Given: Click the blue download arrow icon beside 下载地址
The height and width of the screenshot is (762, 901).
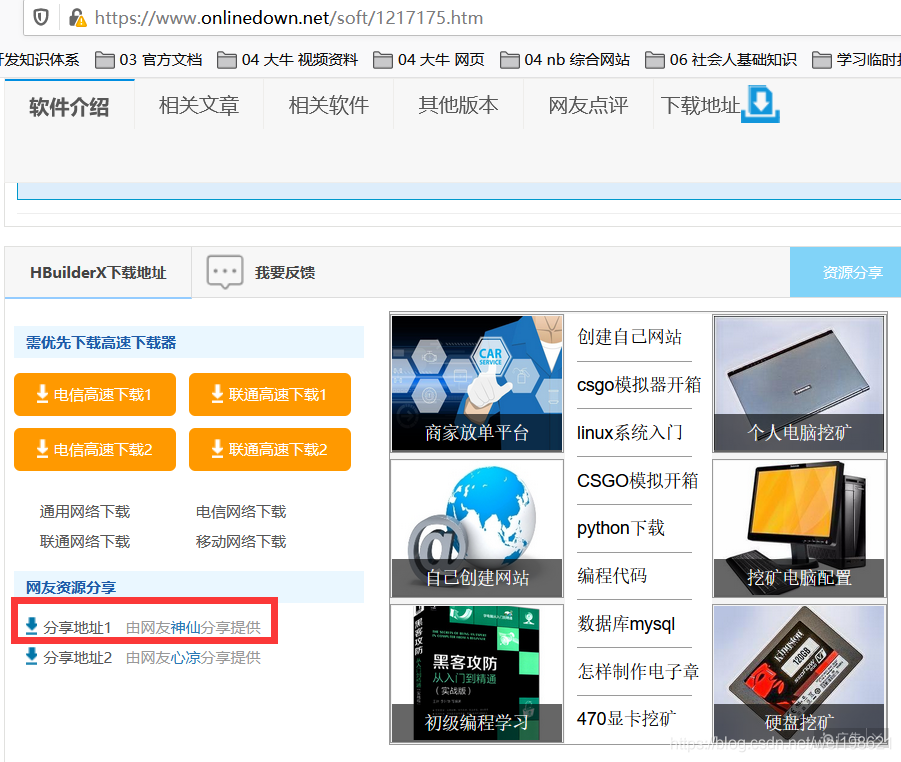Looking at the screenshot, I should pos(760,104).
